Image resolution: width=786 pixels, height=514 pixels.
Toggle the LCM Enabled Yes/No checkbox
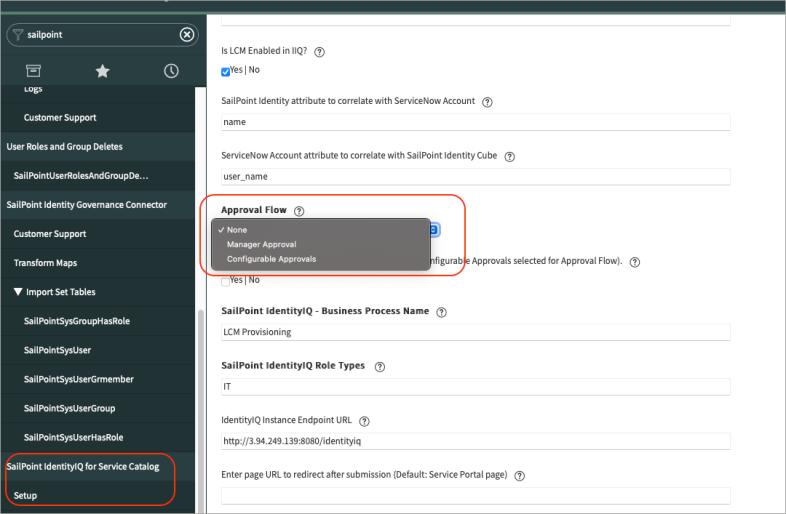(226, 72)
